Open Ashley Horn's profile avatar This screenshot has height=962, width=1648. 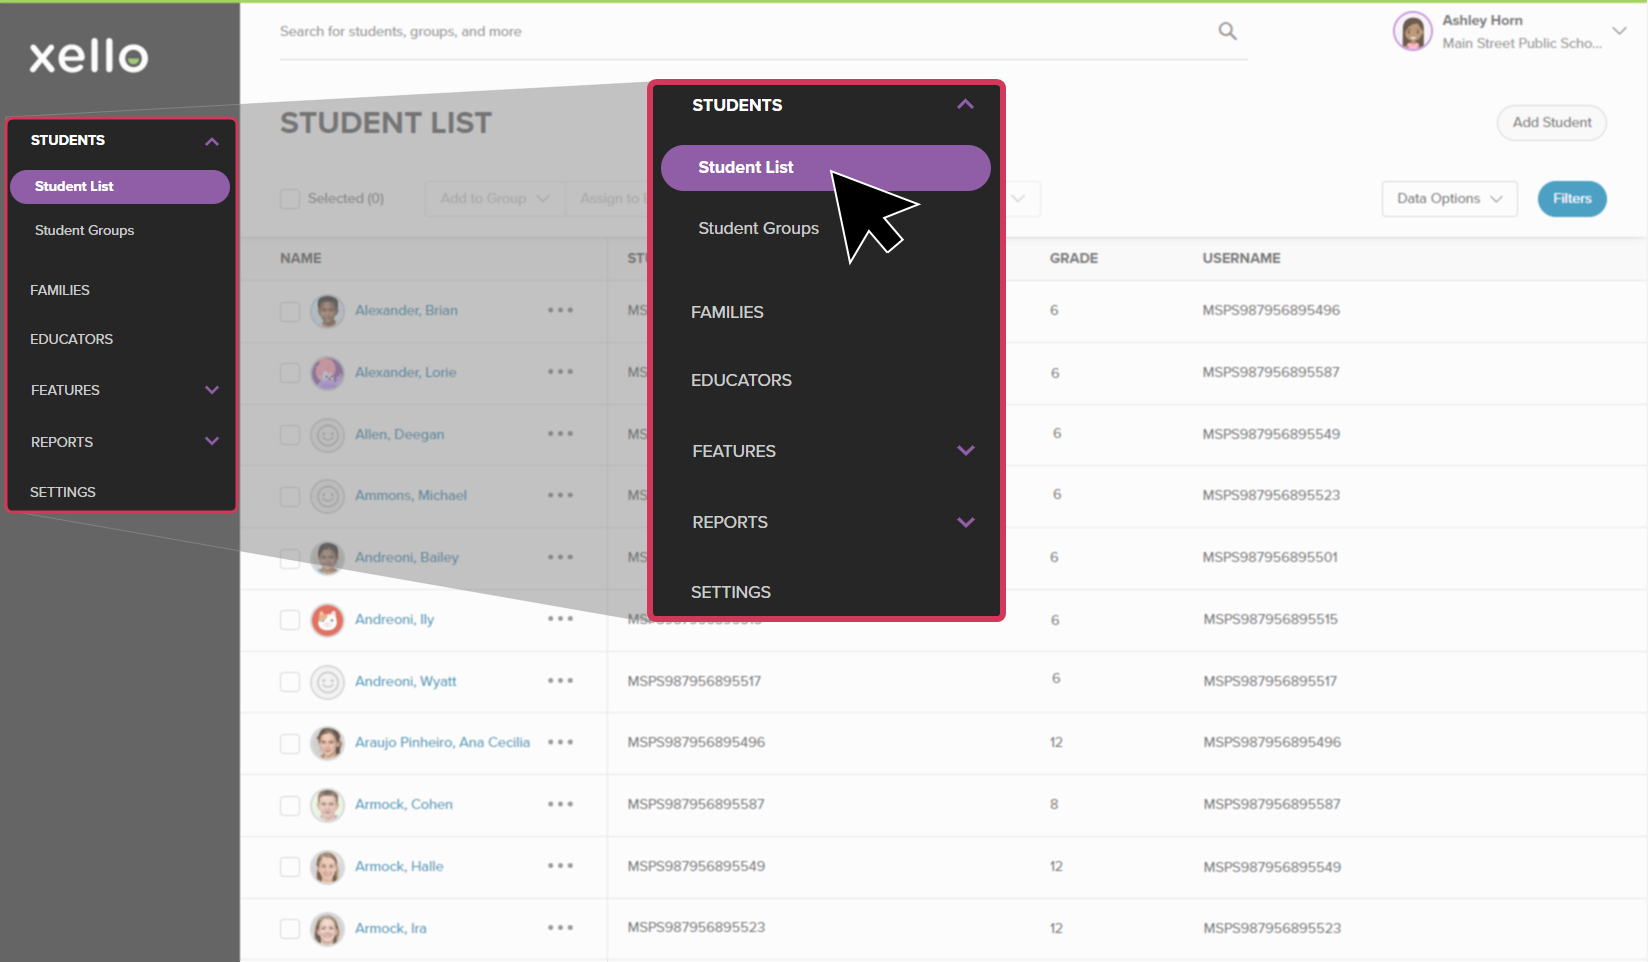[1412, 31]
